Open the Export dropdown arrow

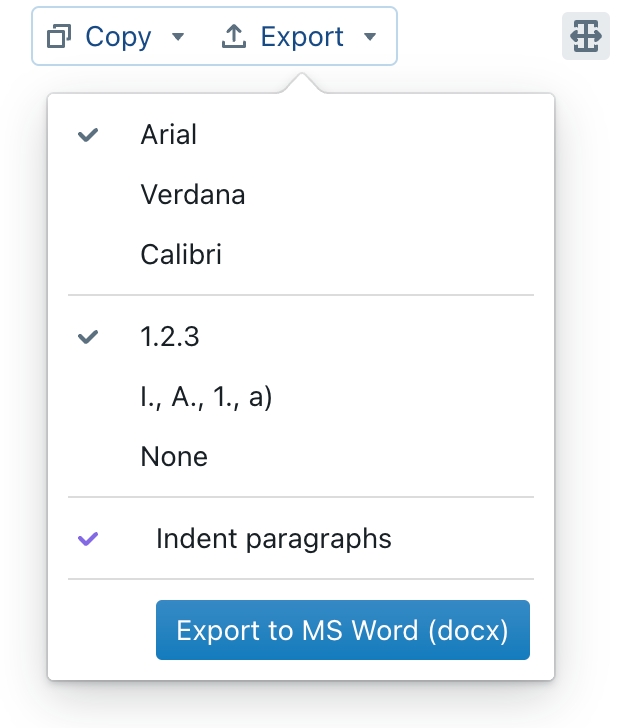pos(370,36)
